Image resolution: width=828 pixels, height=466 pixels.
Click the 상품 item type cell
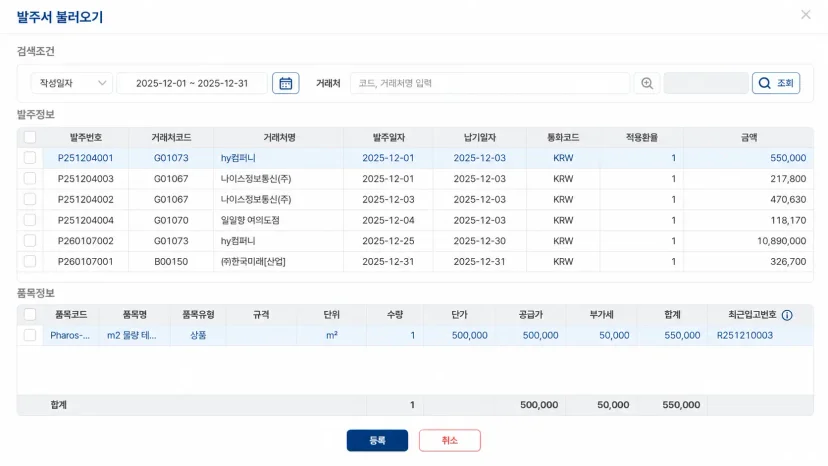(198, 335)
